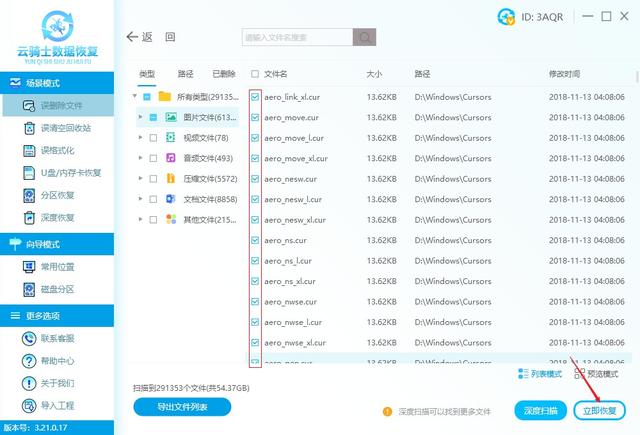Select 常用位置 common locations icon
This screenshot has height=435, width=640.
click(29, 267)
